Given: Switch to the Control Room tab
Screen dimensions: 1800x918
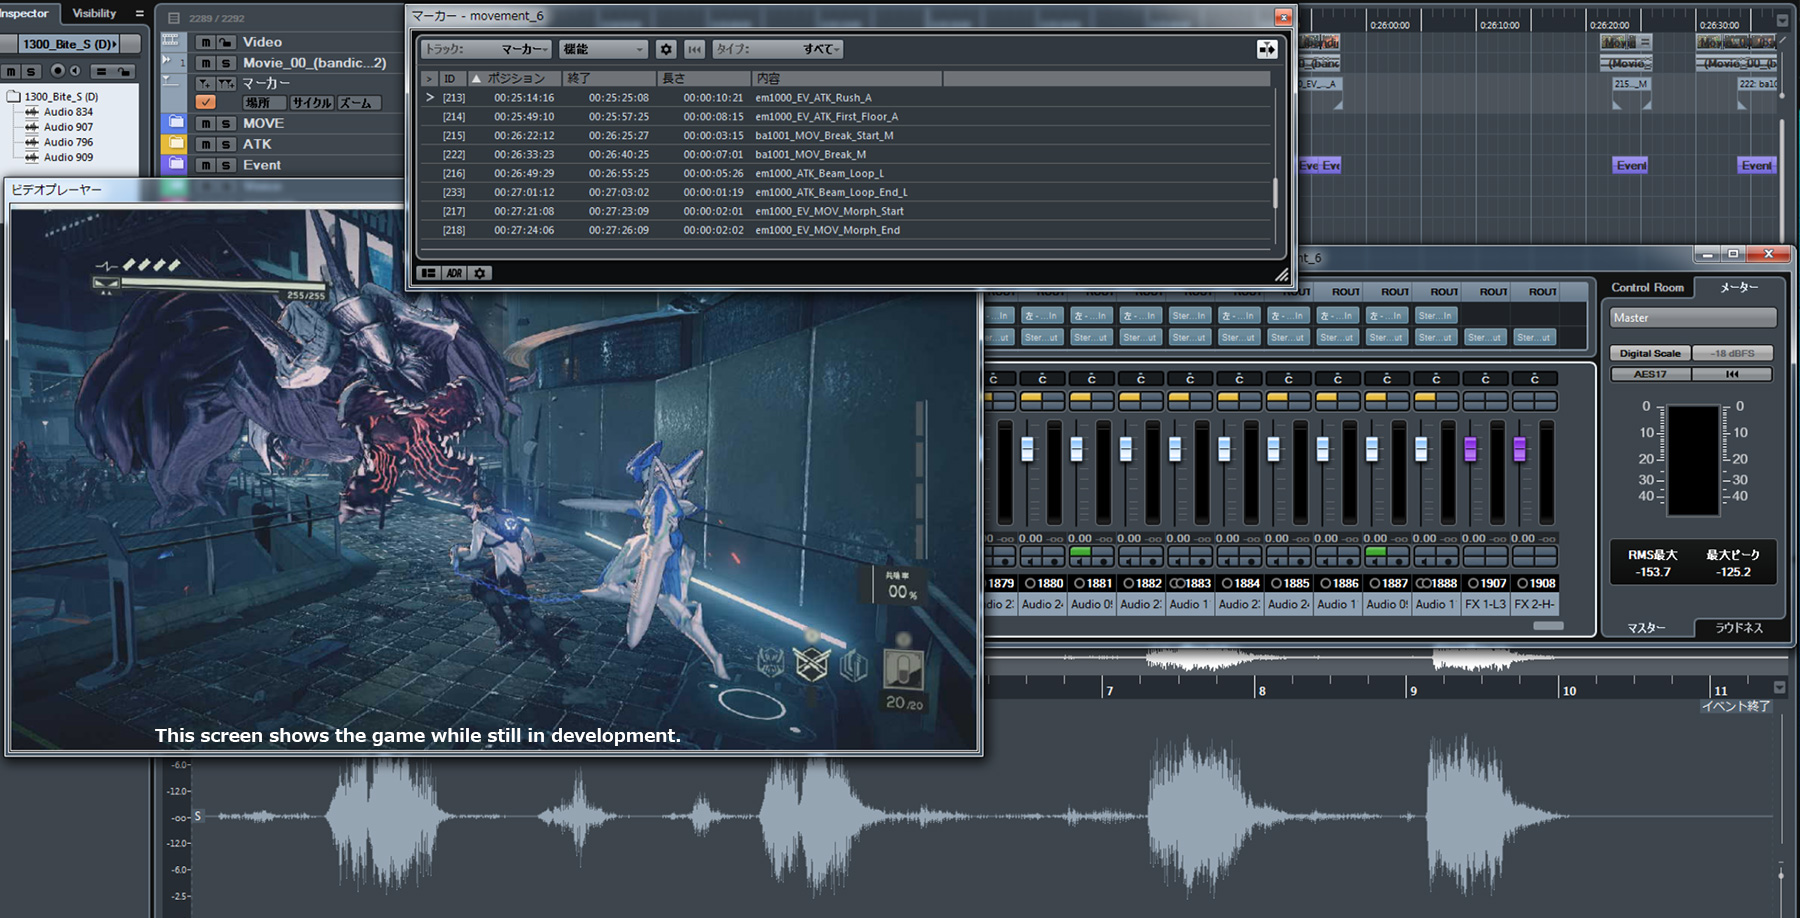Looking at the screenshot, I should [1647, 288].
